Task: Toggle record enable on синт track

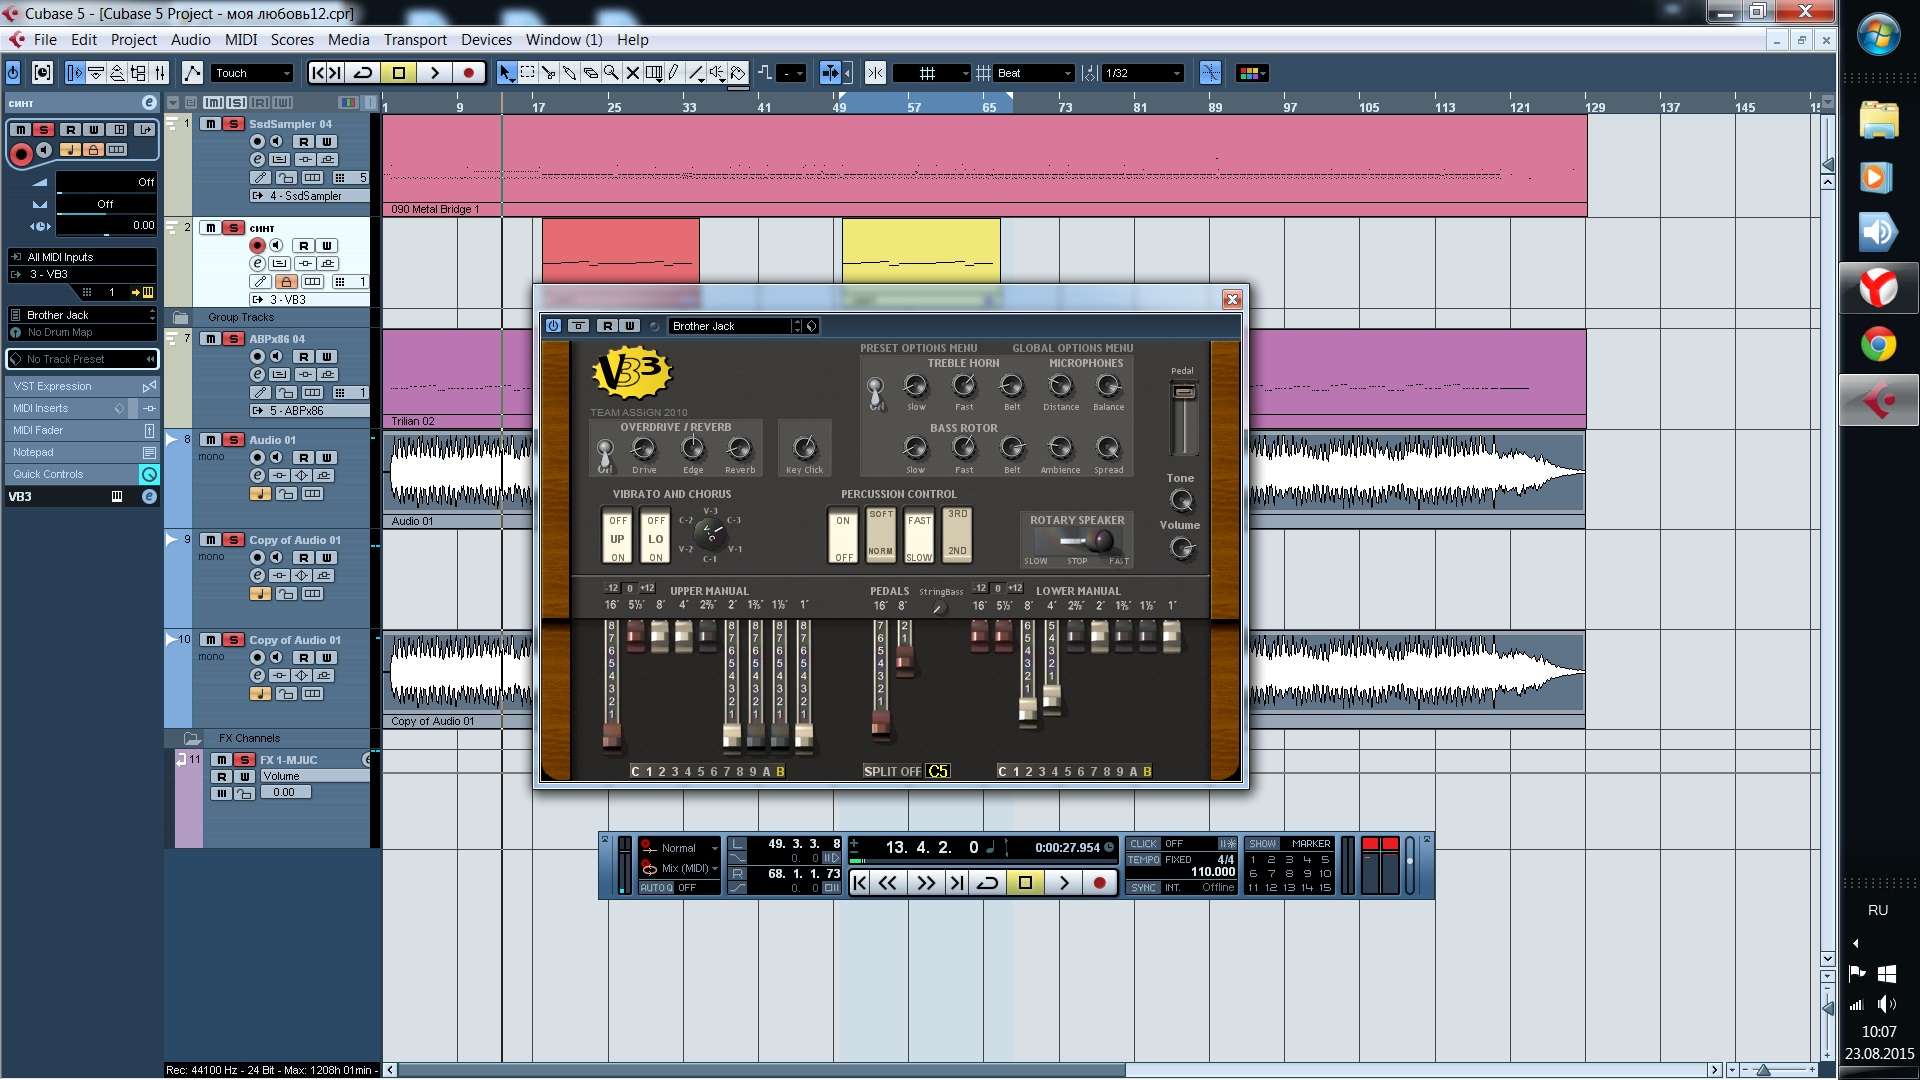Action: 257,246
